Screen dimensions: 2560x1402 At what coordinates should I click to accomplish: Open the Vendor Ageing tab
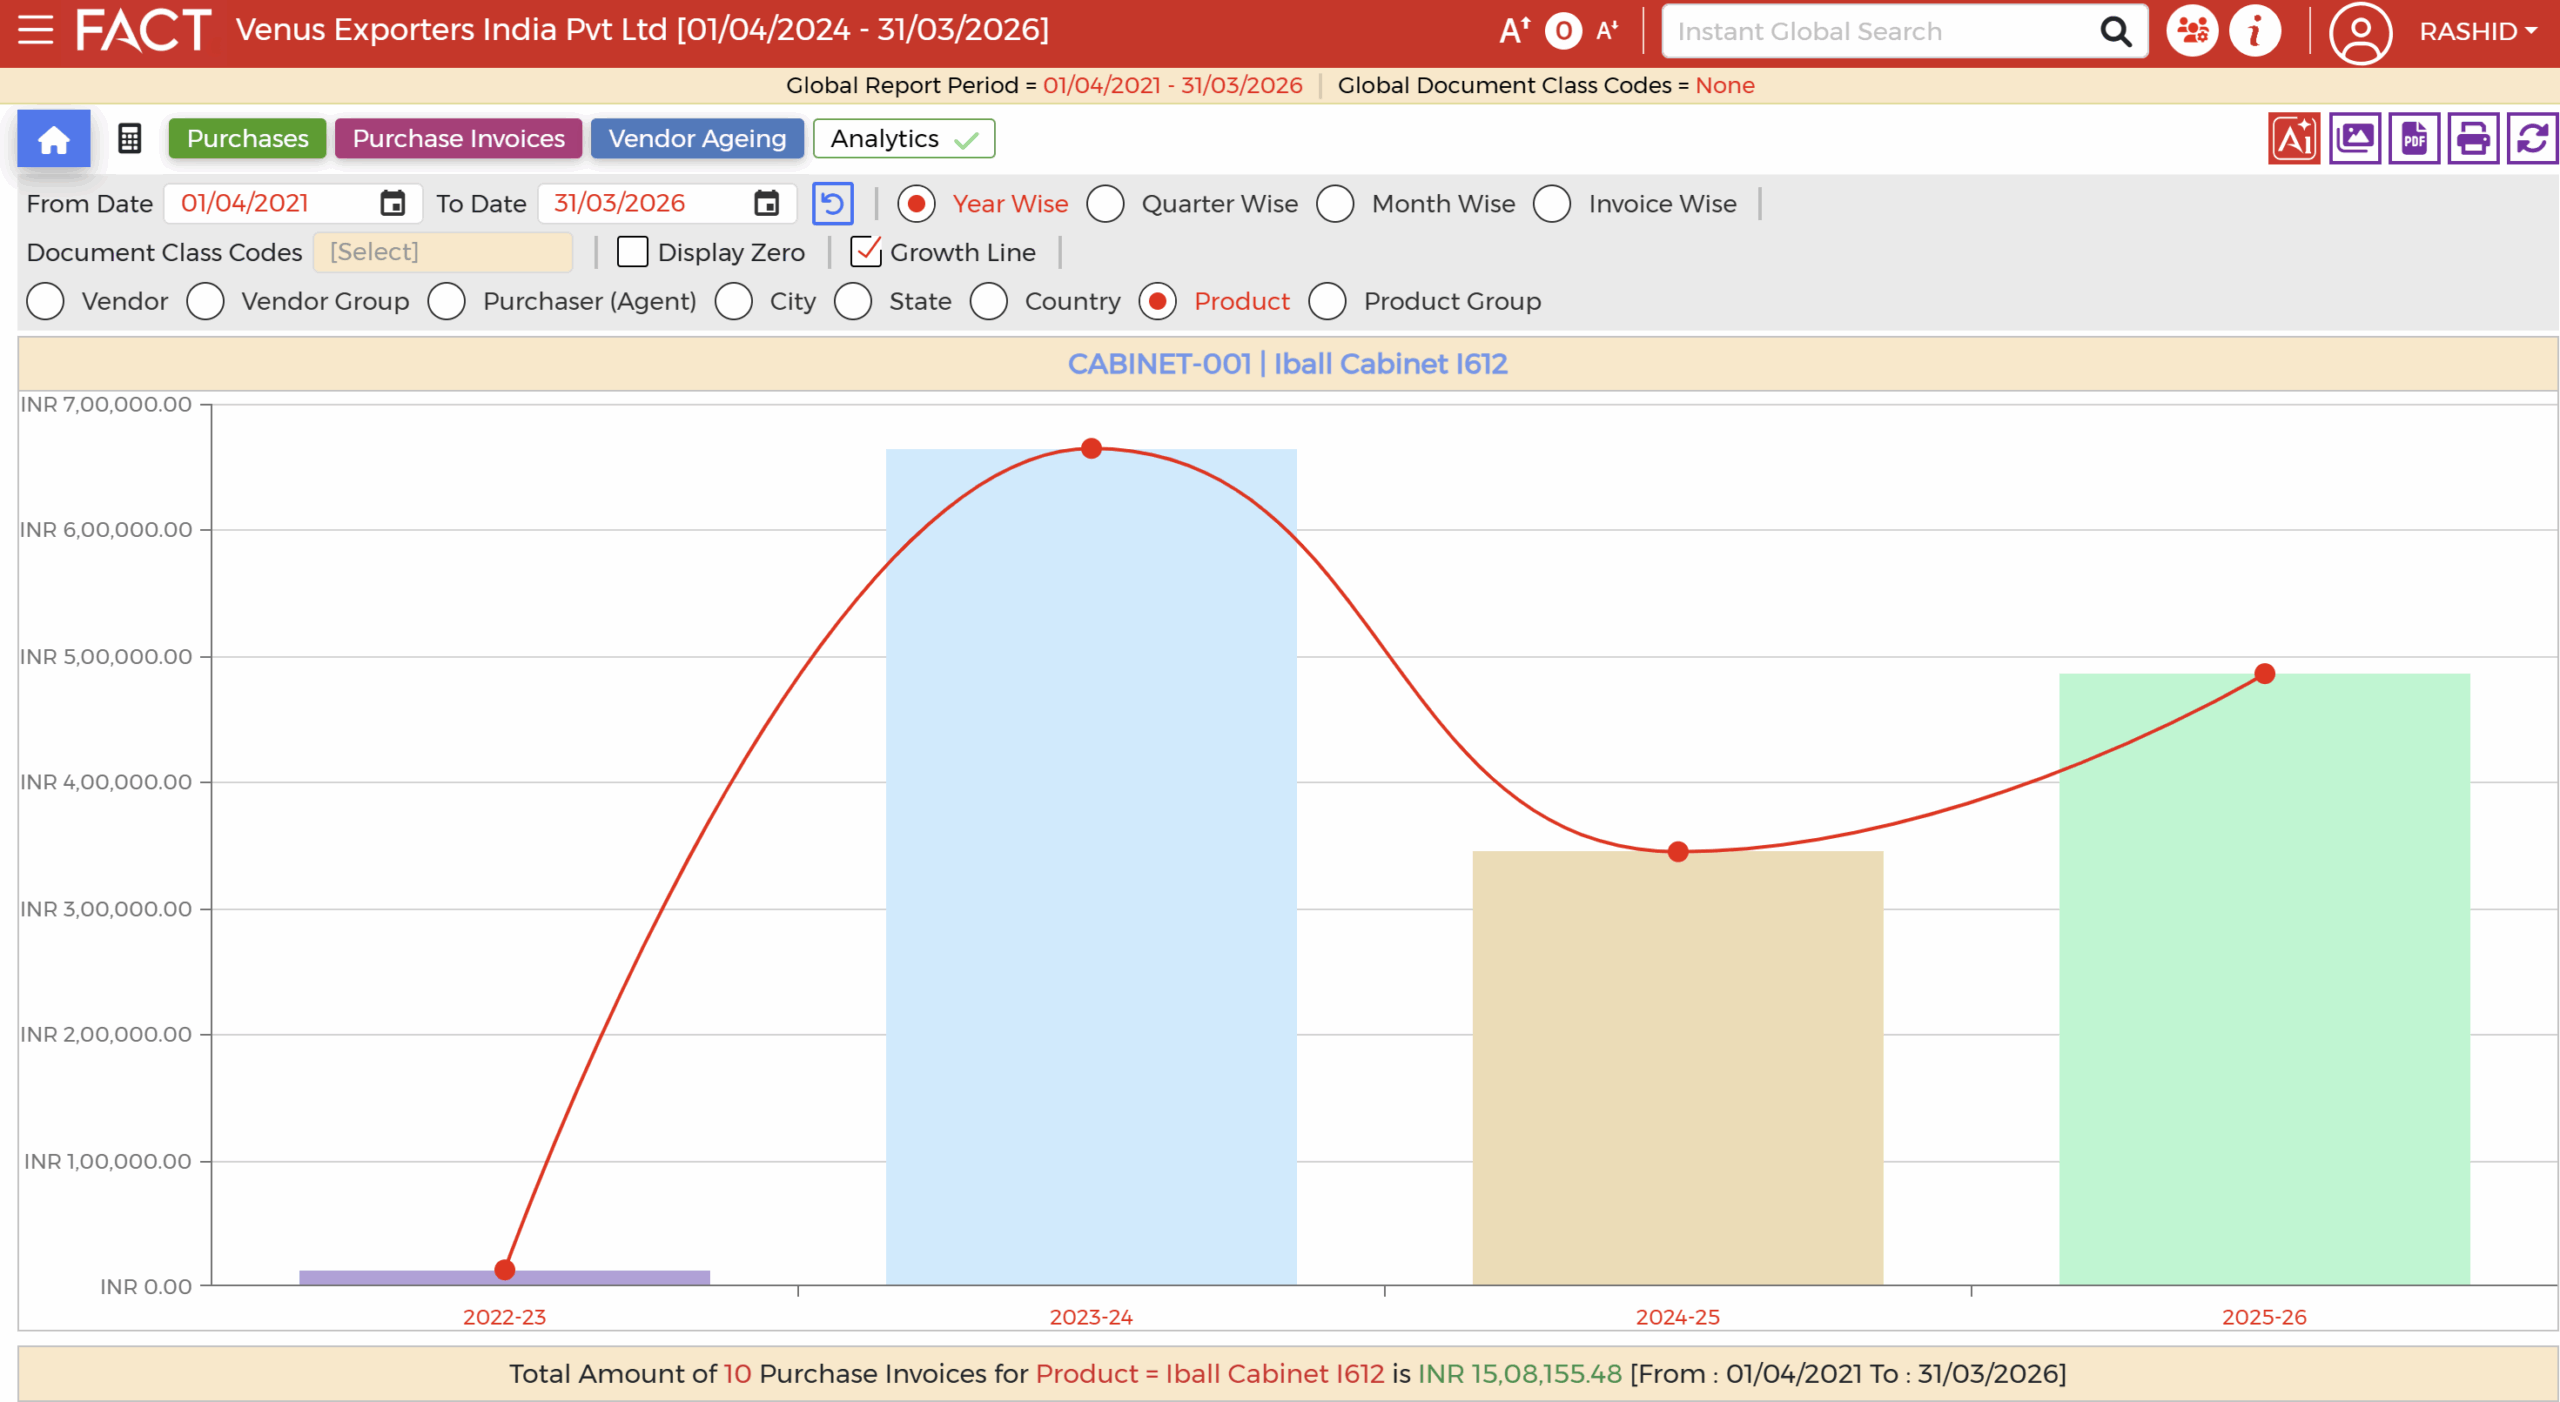point(697,138)
